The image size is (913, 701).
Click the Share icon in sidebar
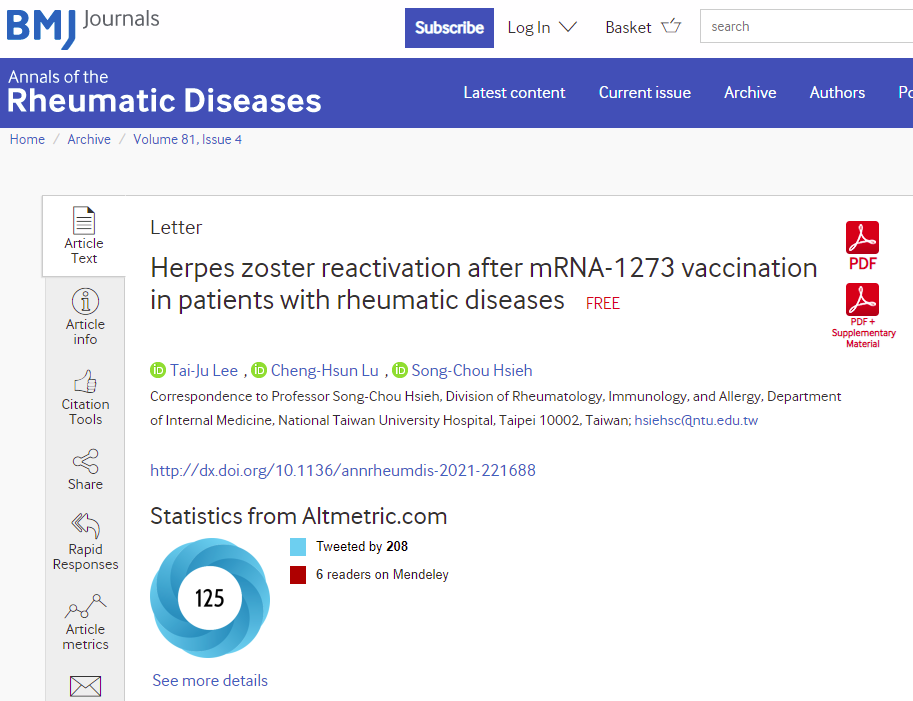tap(85, 461)
